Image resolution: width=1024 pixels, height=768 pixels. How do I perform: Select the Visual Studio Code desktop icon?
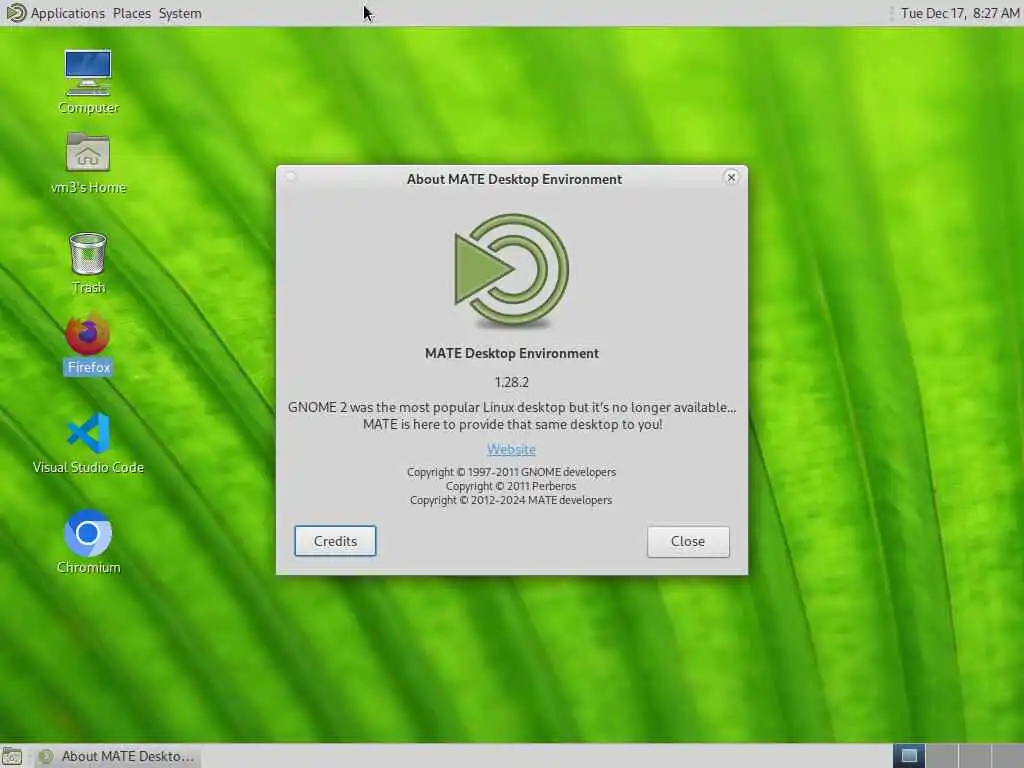pyautogui.click(x=88, y=443)
